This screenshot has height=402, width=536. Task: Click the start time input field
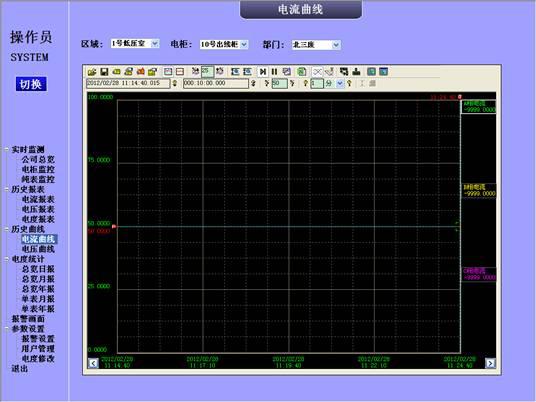pyautogui.click(x=128, y=83)
